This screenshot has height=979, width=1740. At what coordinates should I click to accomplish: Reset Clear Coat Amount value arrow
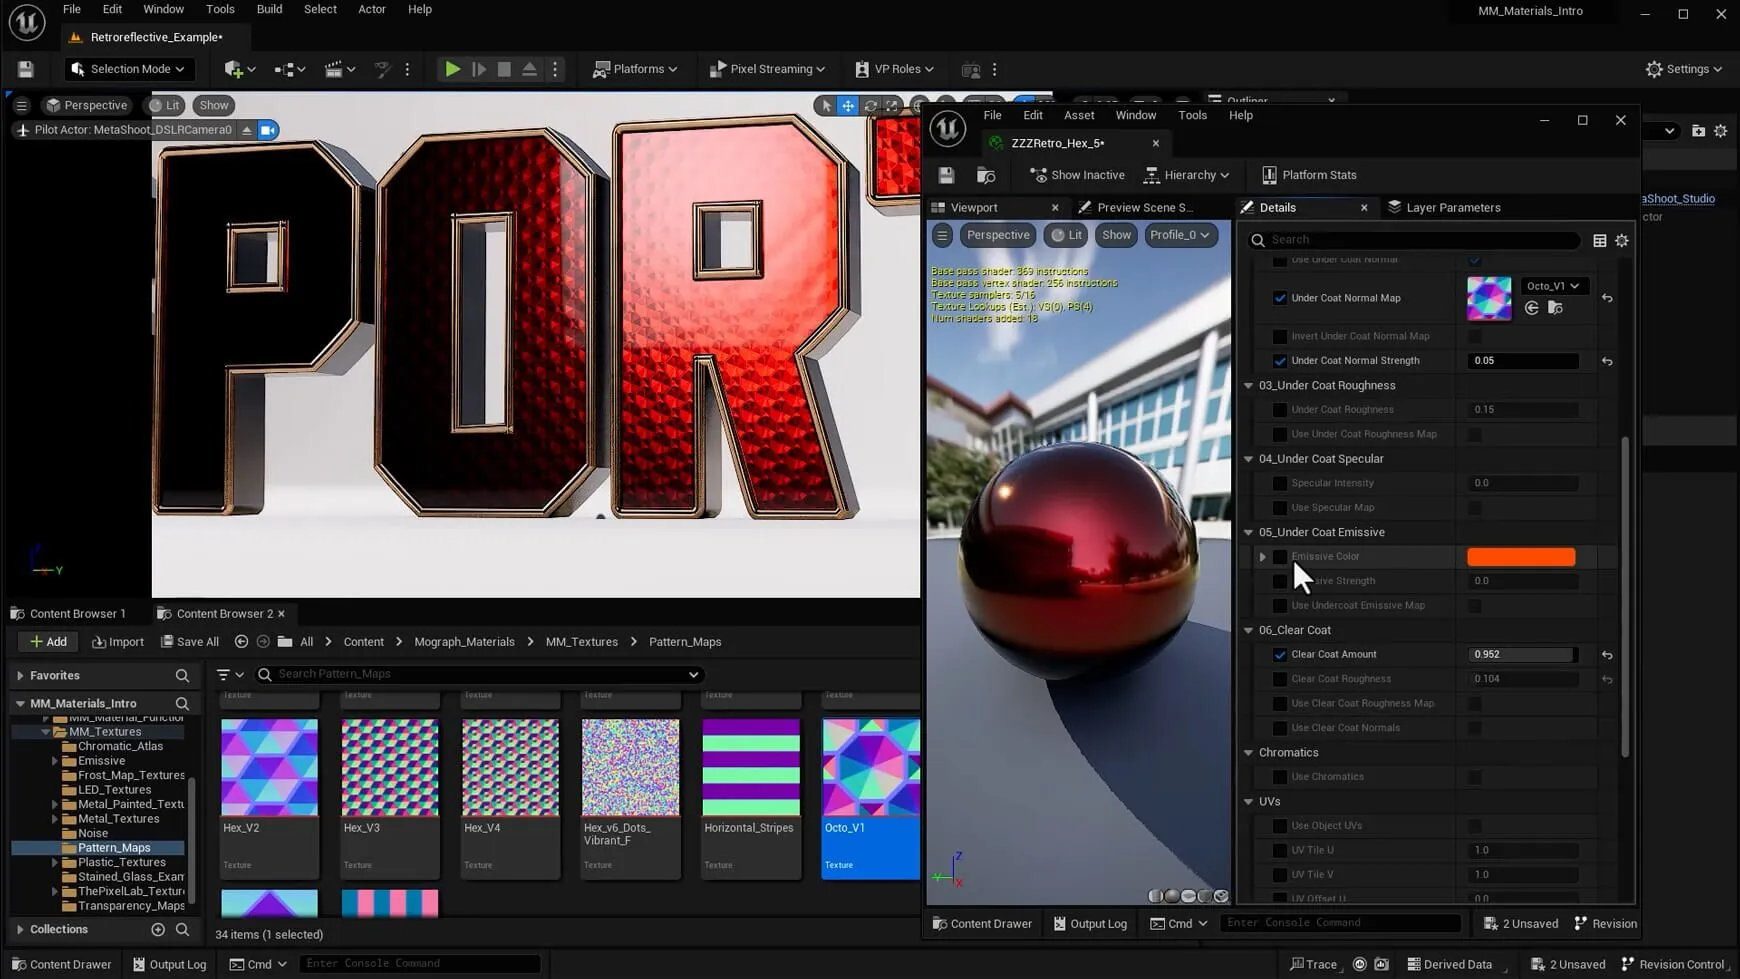click(x=1607, y=655)
